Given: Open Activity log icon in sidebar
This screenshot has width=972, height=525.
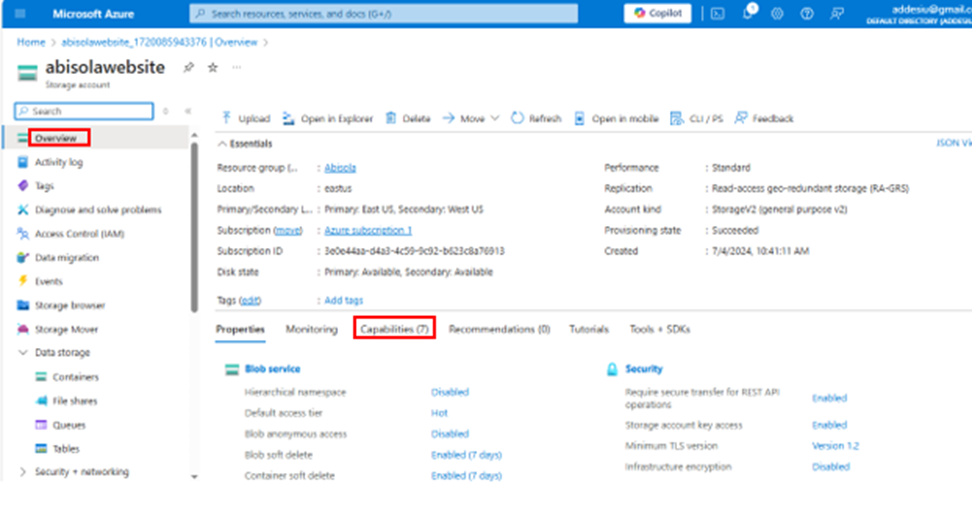Looking at the screenshot, I should point(23,162).
